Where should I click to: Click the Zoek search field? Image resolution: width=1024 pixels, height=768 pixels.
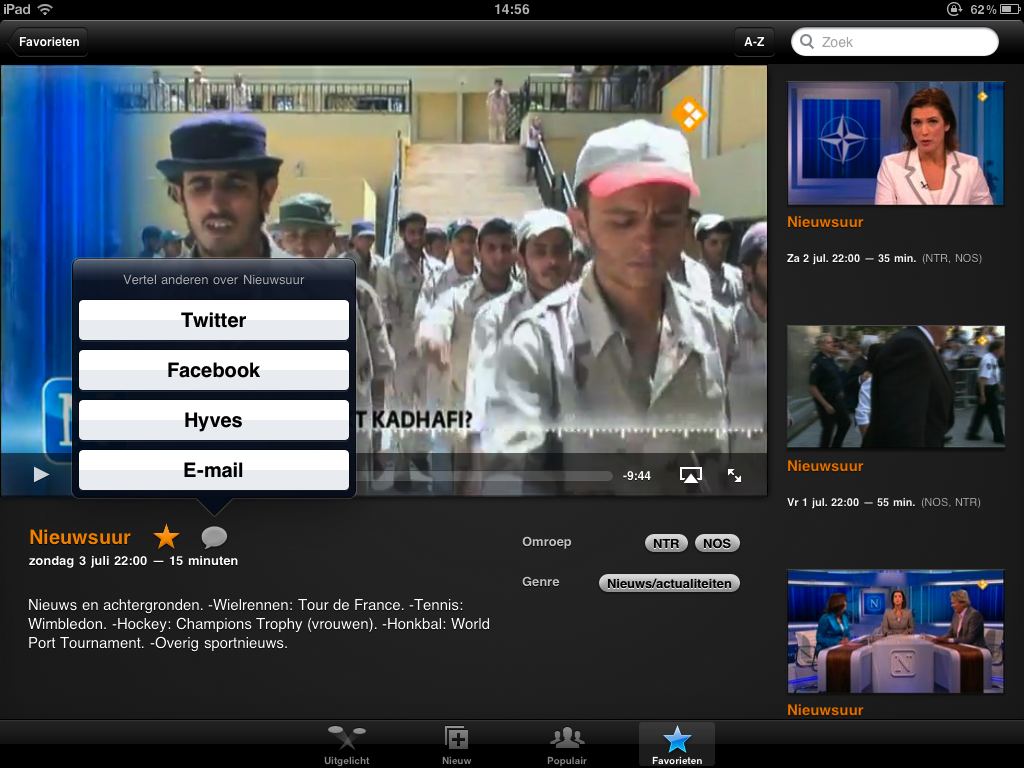895,42
